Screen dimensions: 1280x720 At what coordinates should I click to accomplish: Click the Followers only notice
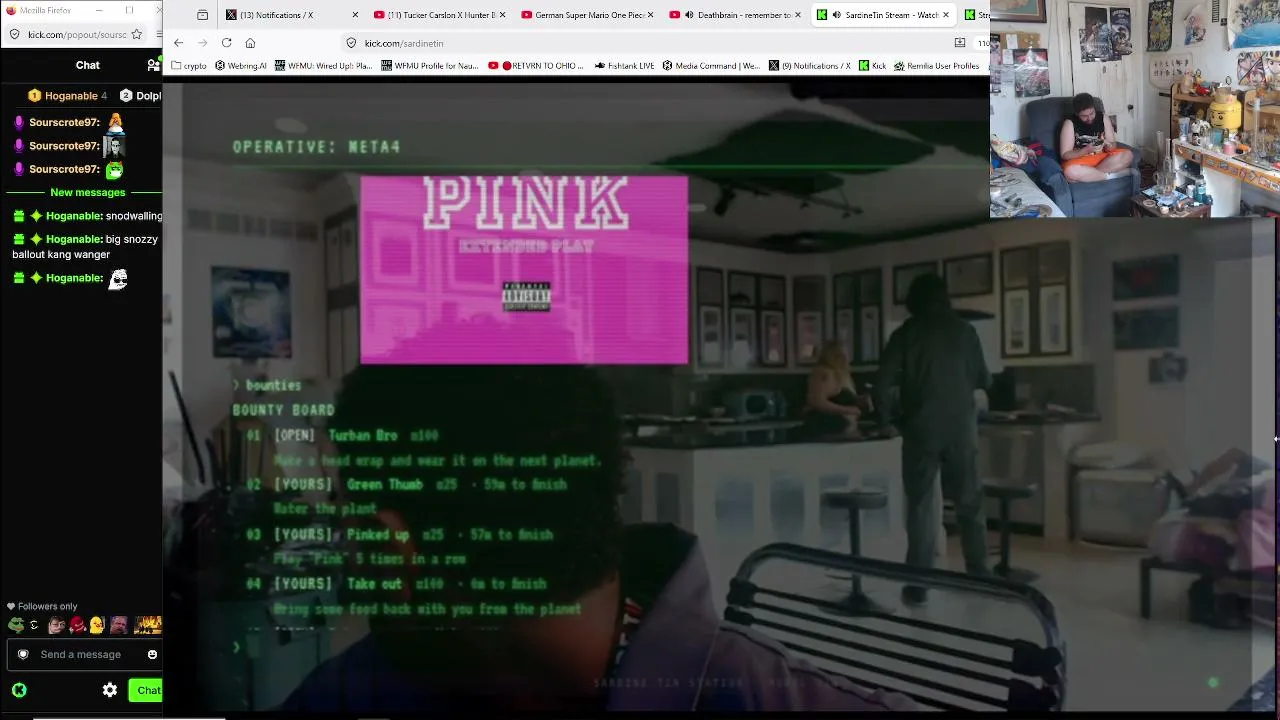click(42, 606)
